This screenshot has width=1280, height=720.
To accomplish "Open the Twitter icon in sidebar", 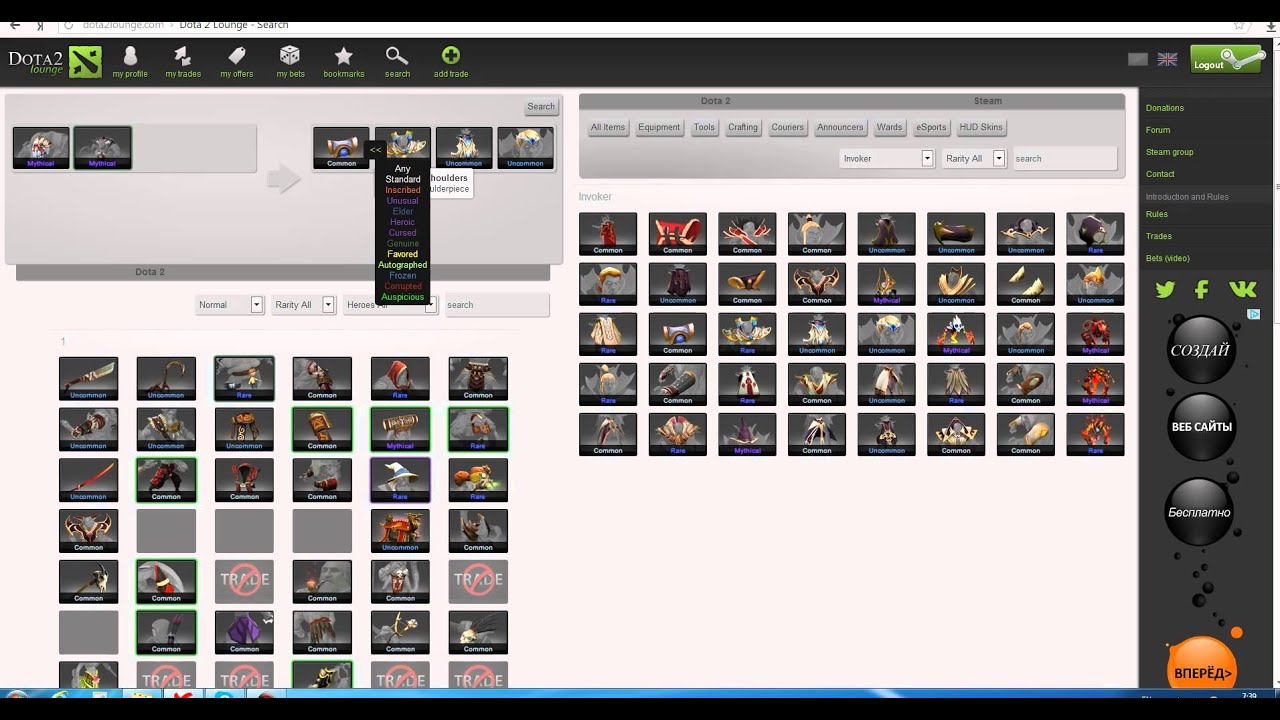I will 1165,290.
